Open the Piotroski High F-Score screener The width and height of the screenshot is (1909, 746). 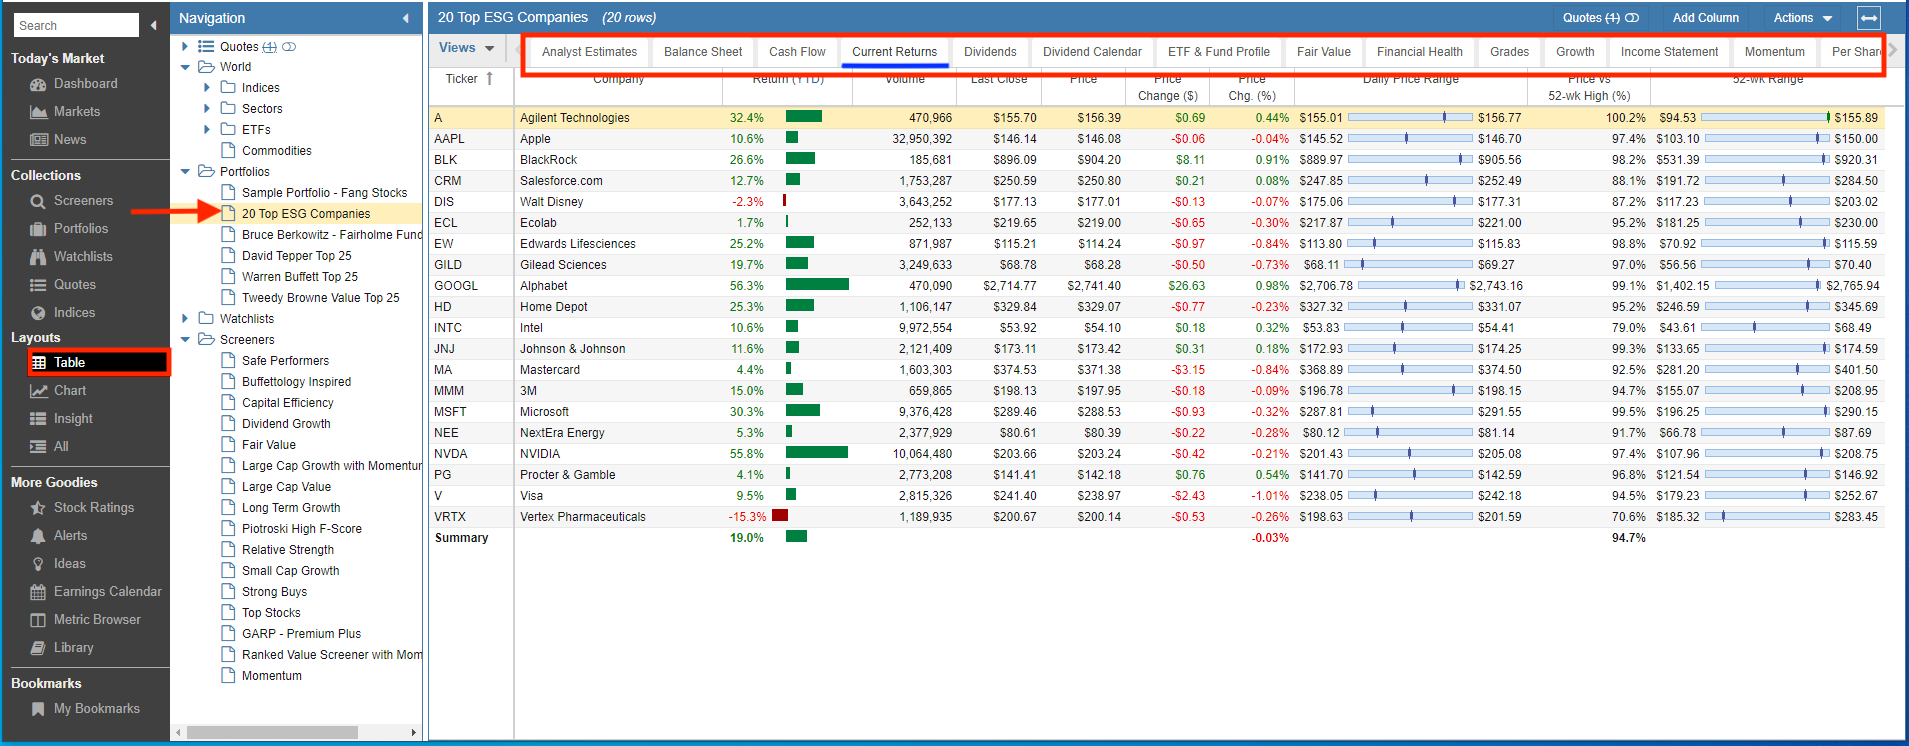[x=301, y=529]
